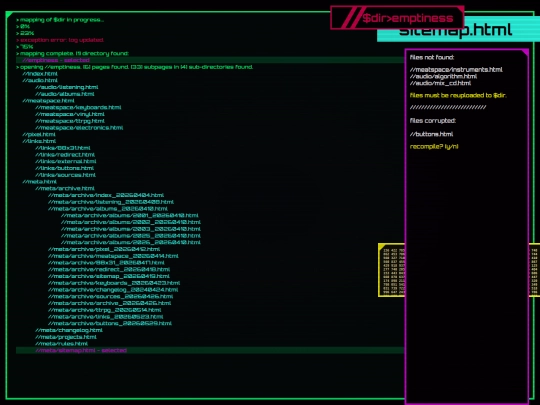The height and width of the screenshot is (405, 540).
Task: Open //meatspace/electronics.html link
Action: pyautogui.click(x=79, y=128)
